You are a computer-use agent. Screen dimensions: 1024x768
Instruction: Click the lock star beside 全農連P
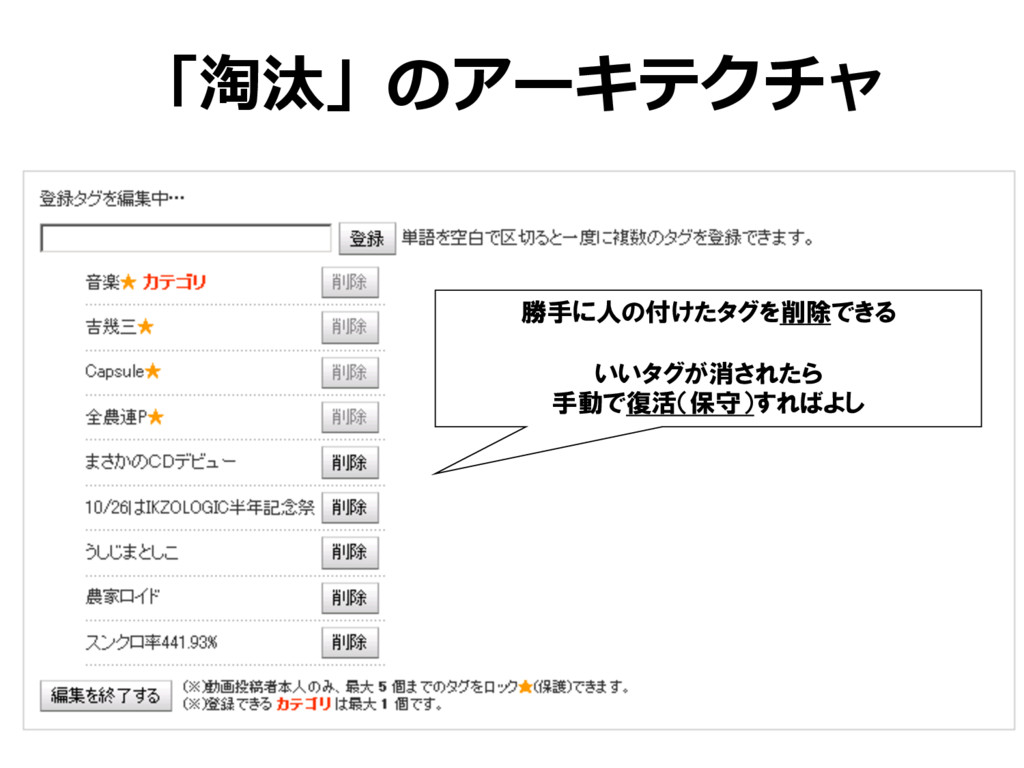coord(155,417)
